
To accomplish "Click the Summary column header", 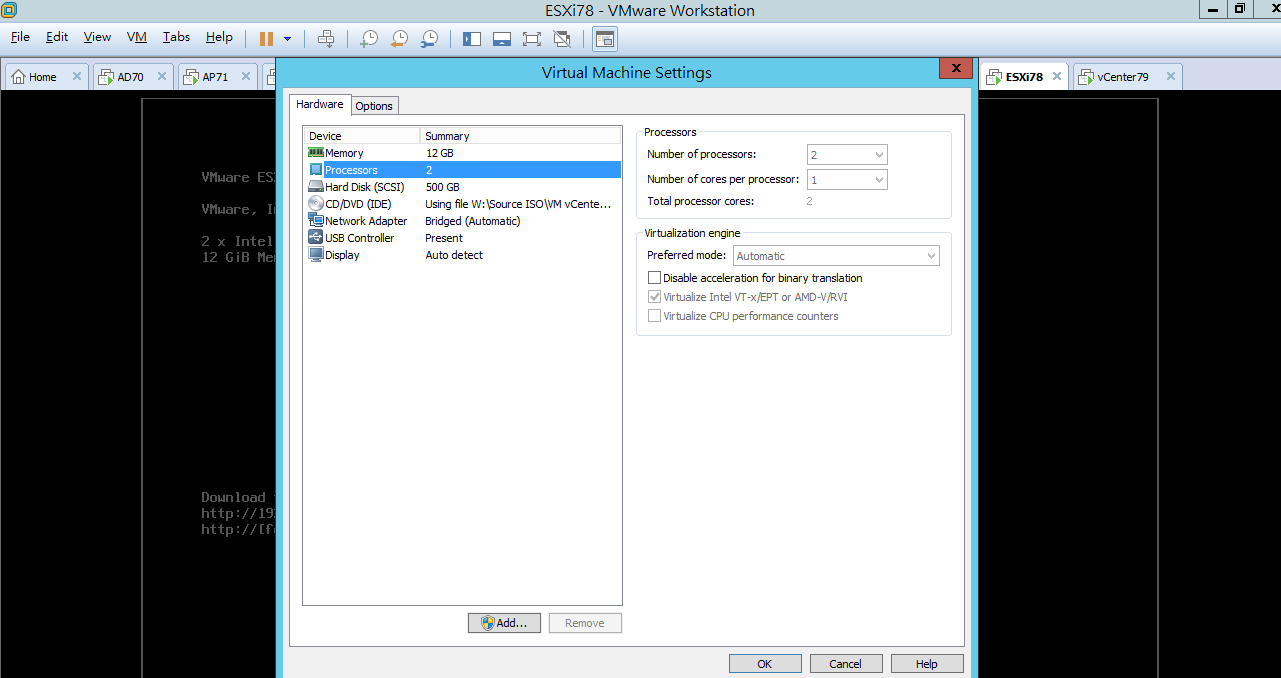I will click(521, 136).
